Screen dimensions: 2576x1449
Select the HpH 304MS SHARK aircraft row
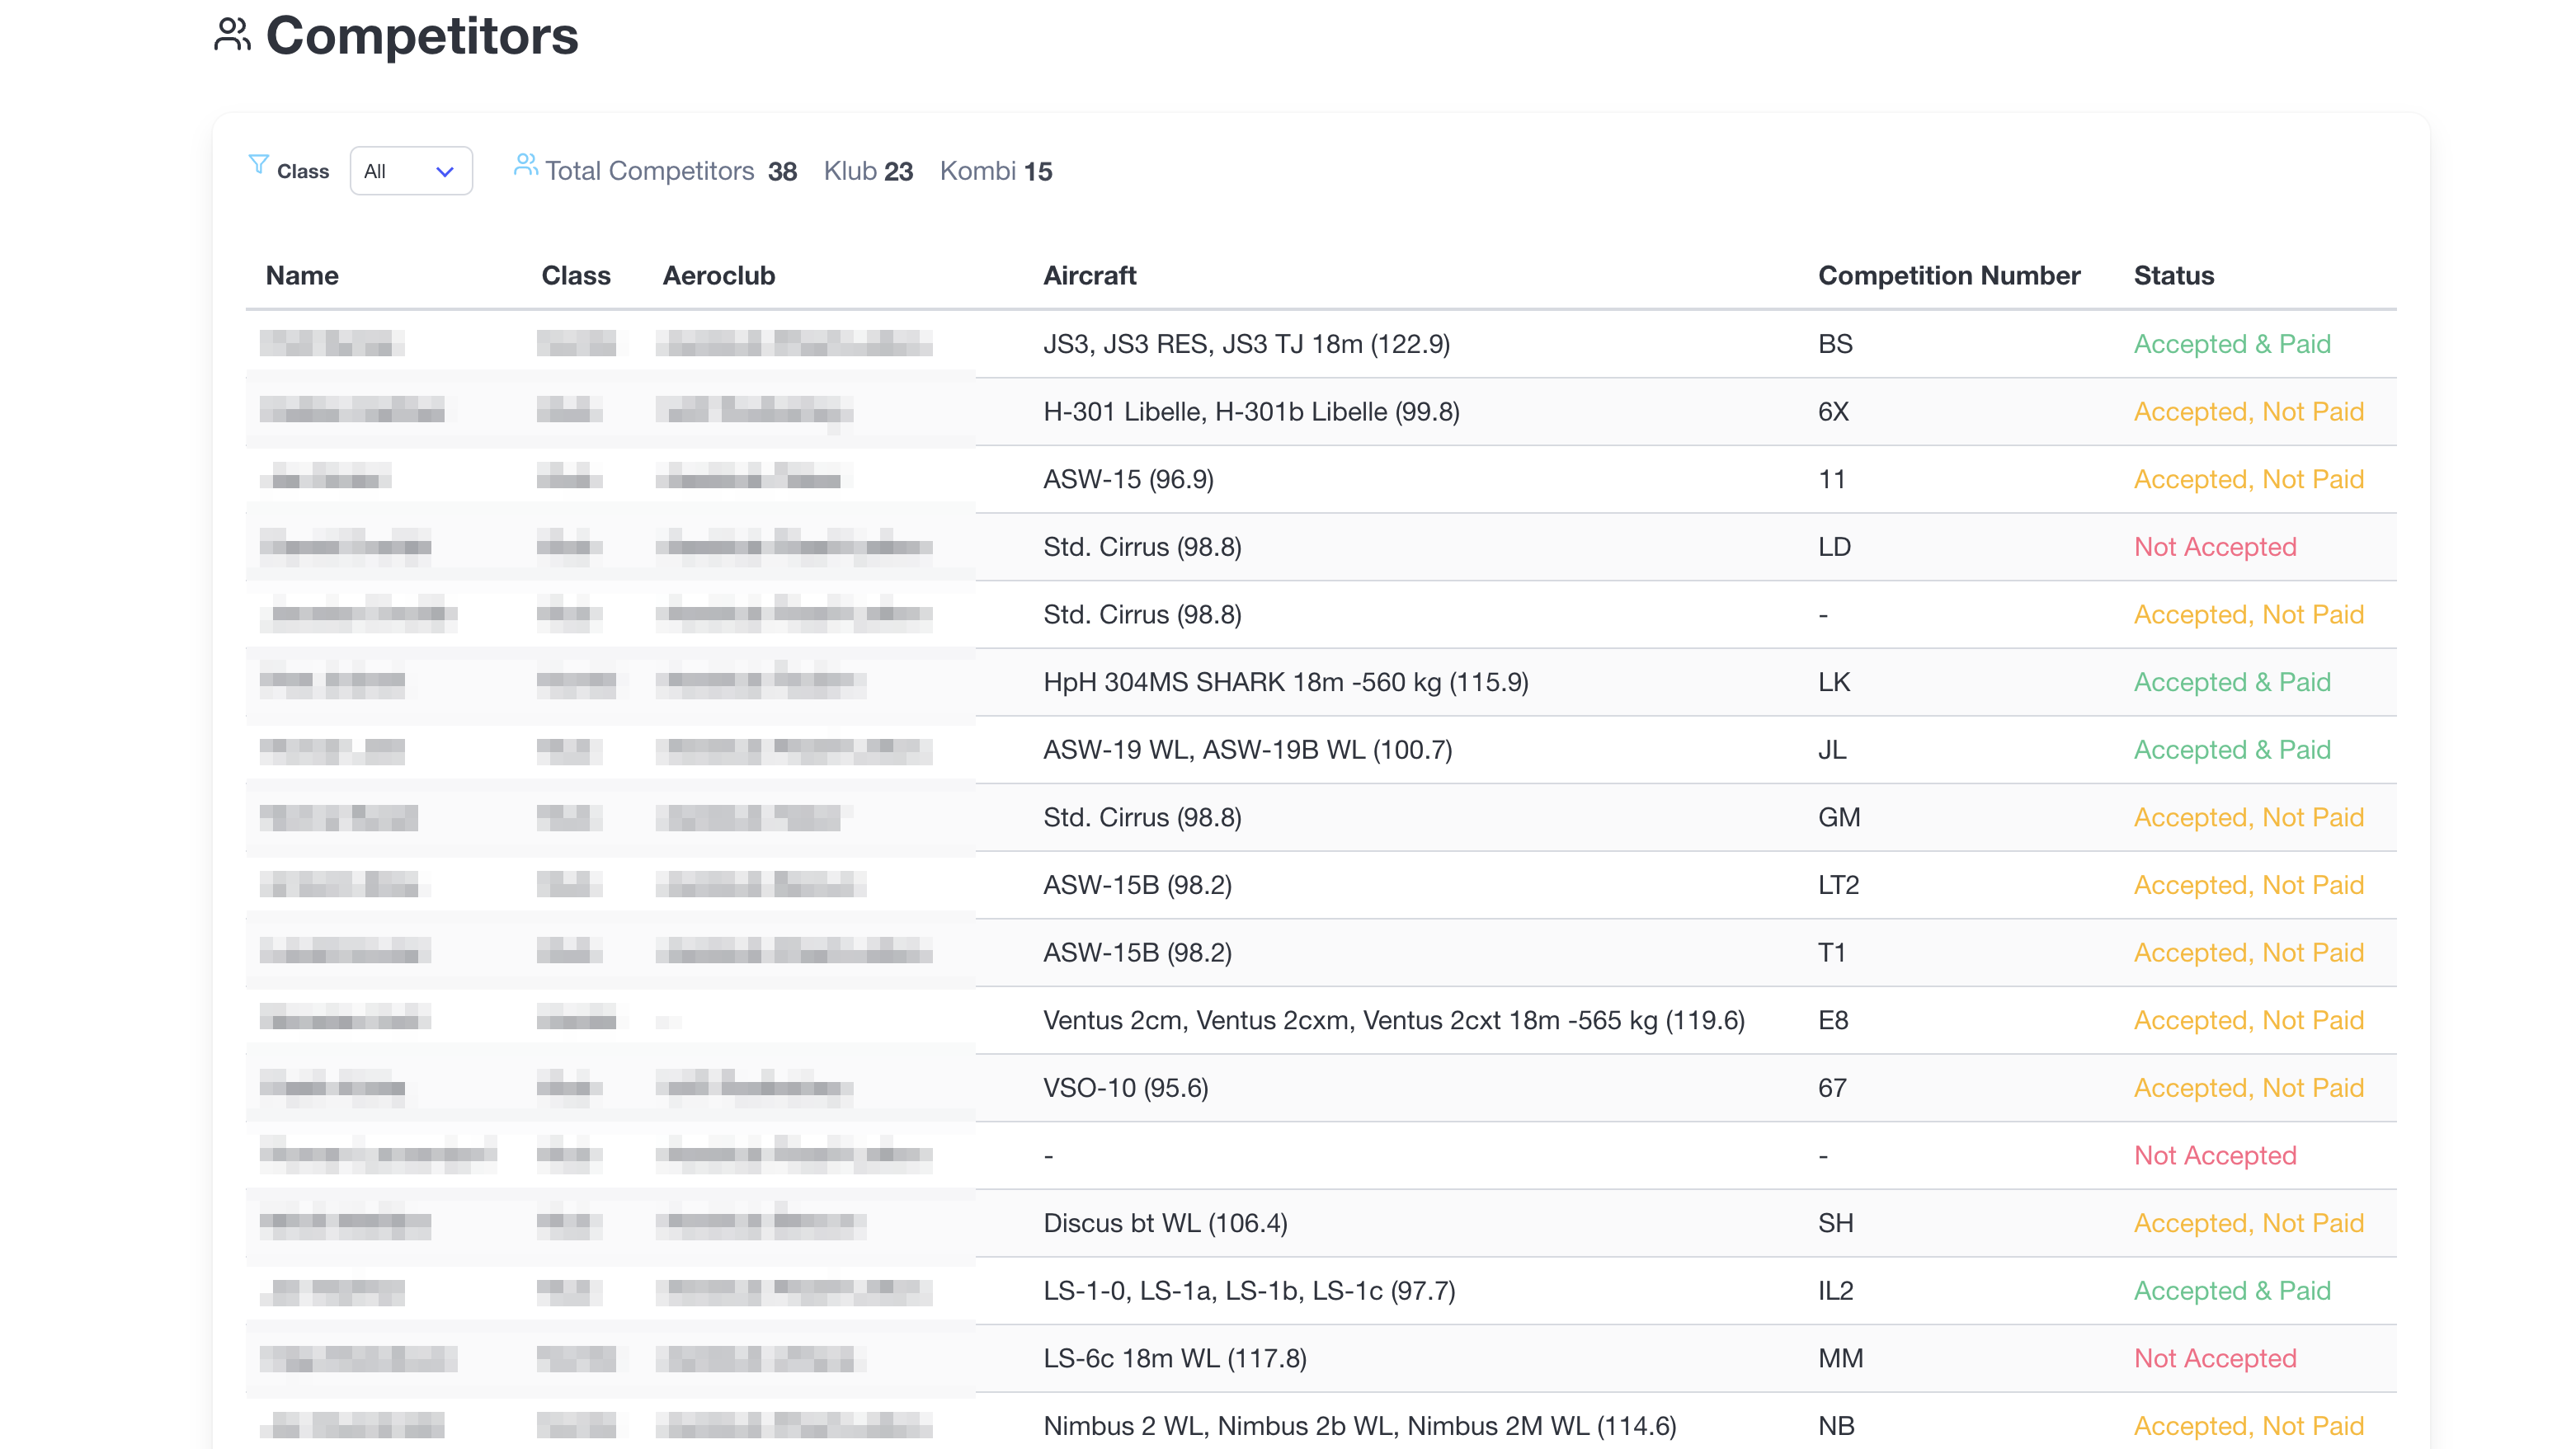(x=1285, y=682)
